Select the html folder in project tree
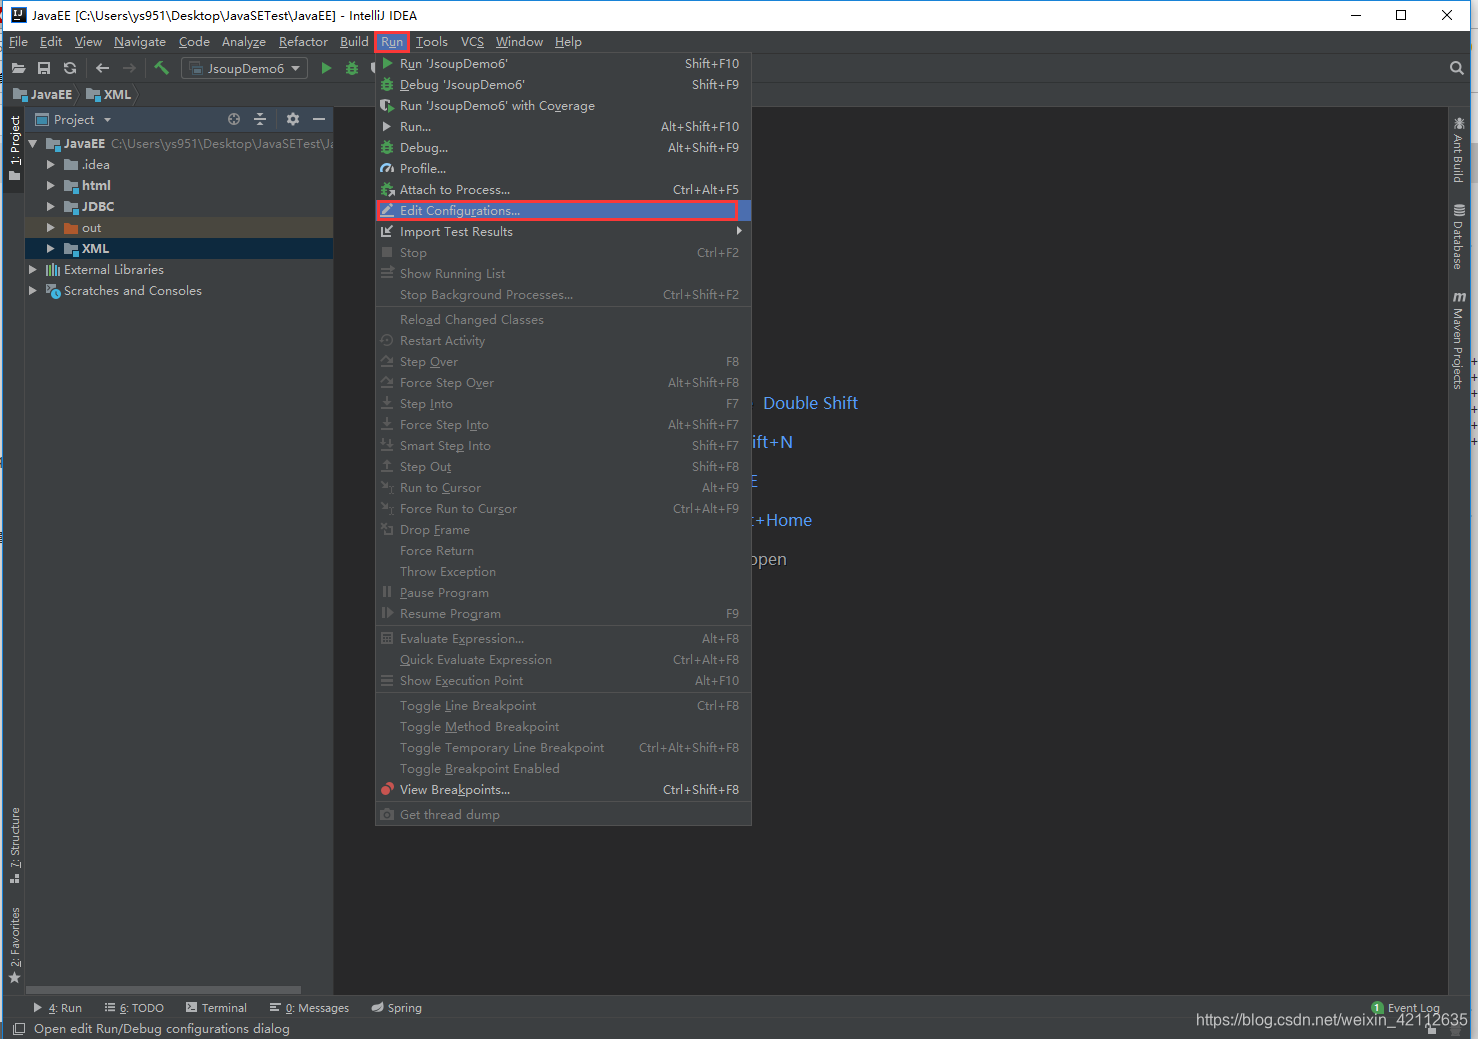 point(179,186)
